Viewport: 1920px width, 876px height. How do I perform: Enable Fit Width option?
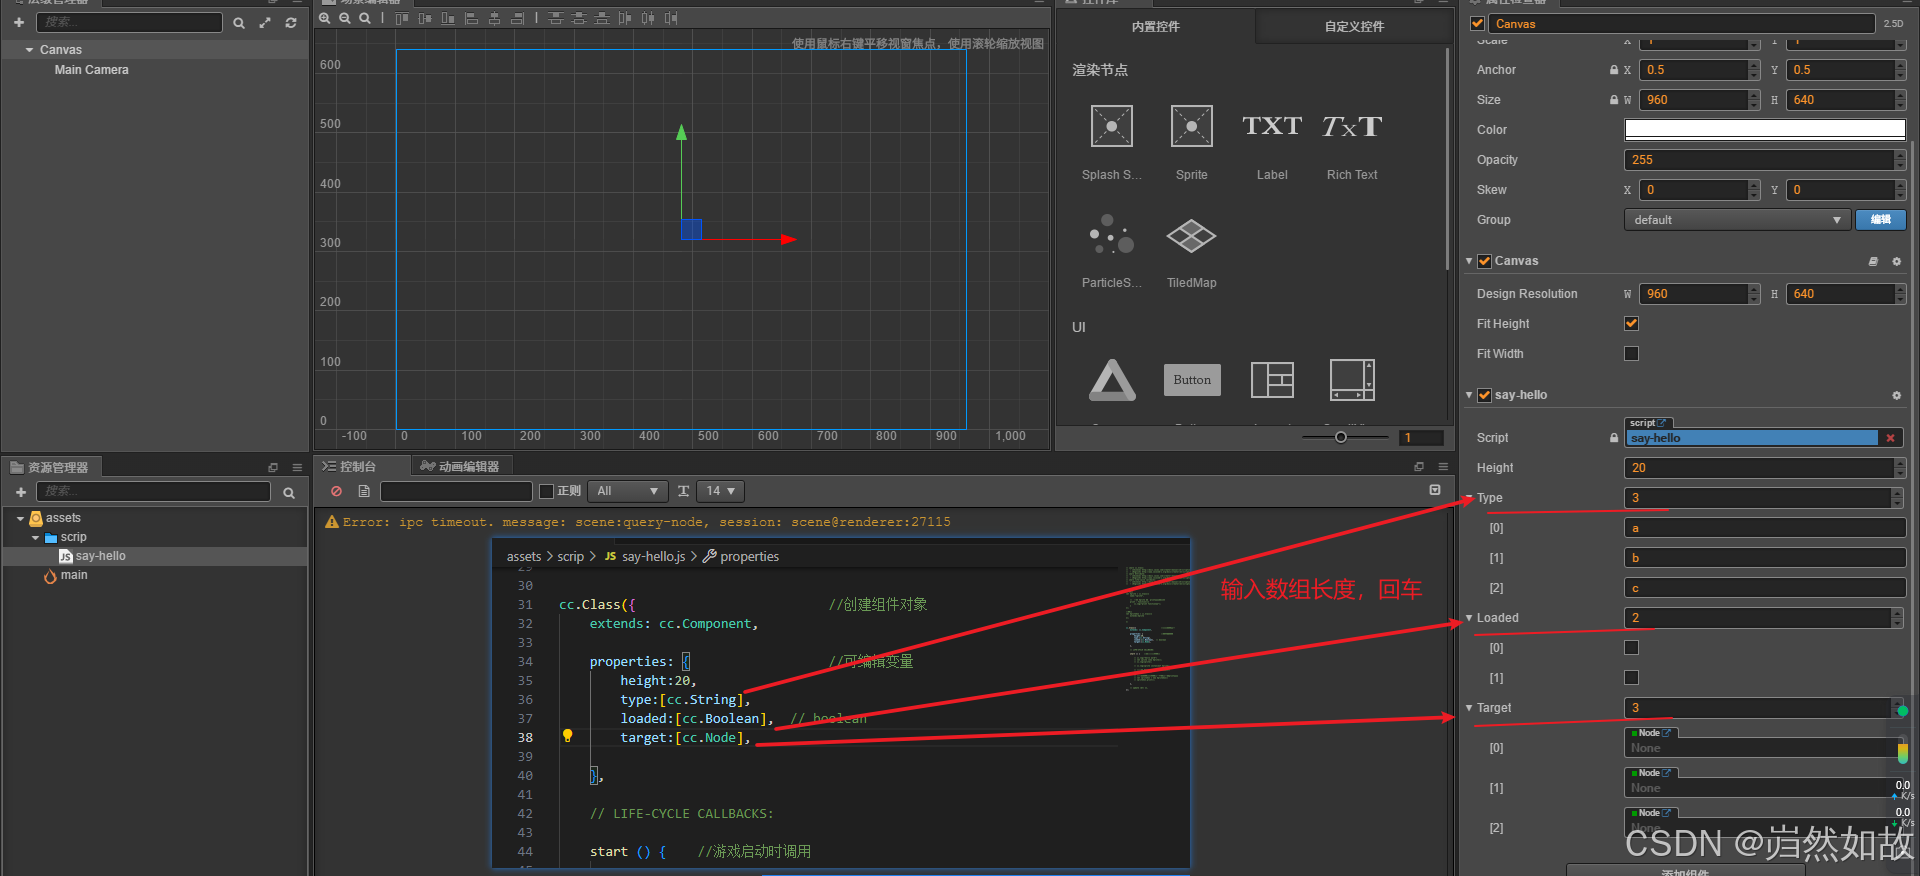(1631, 353)
